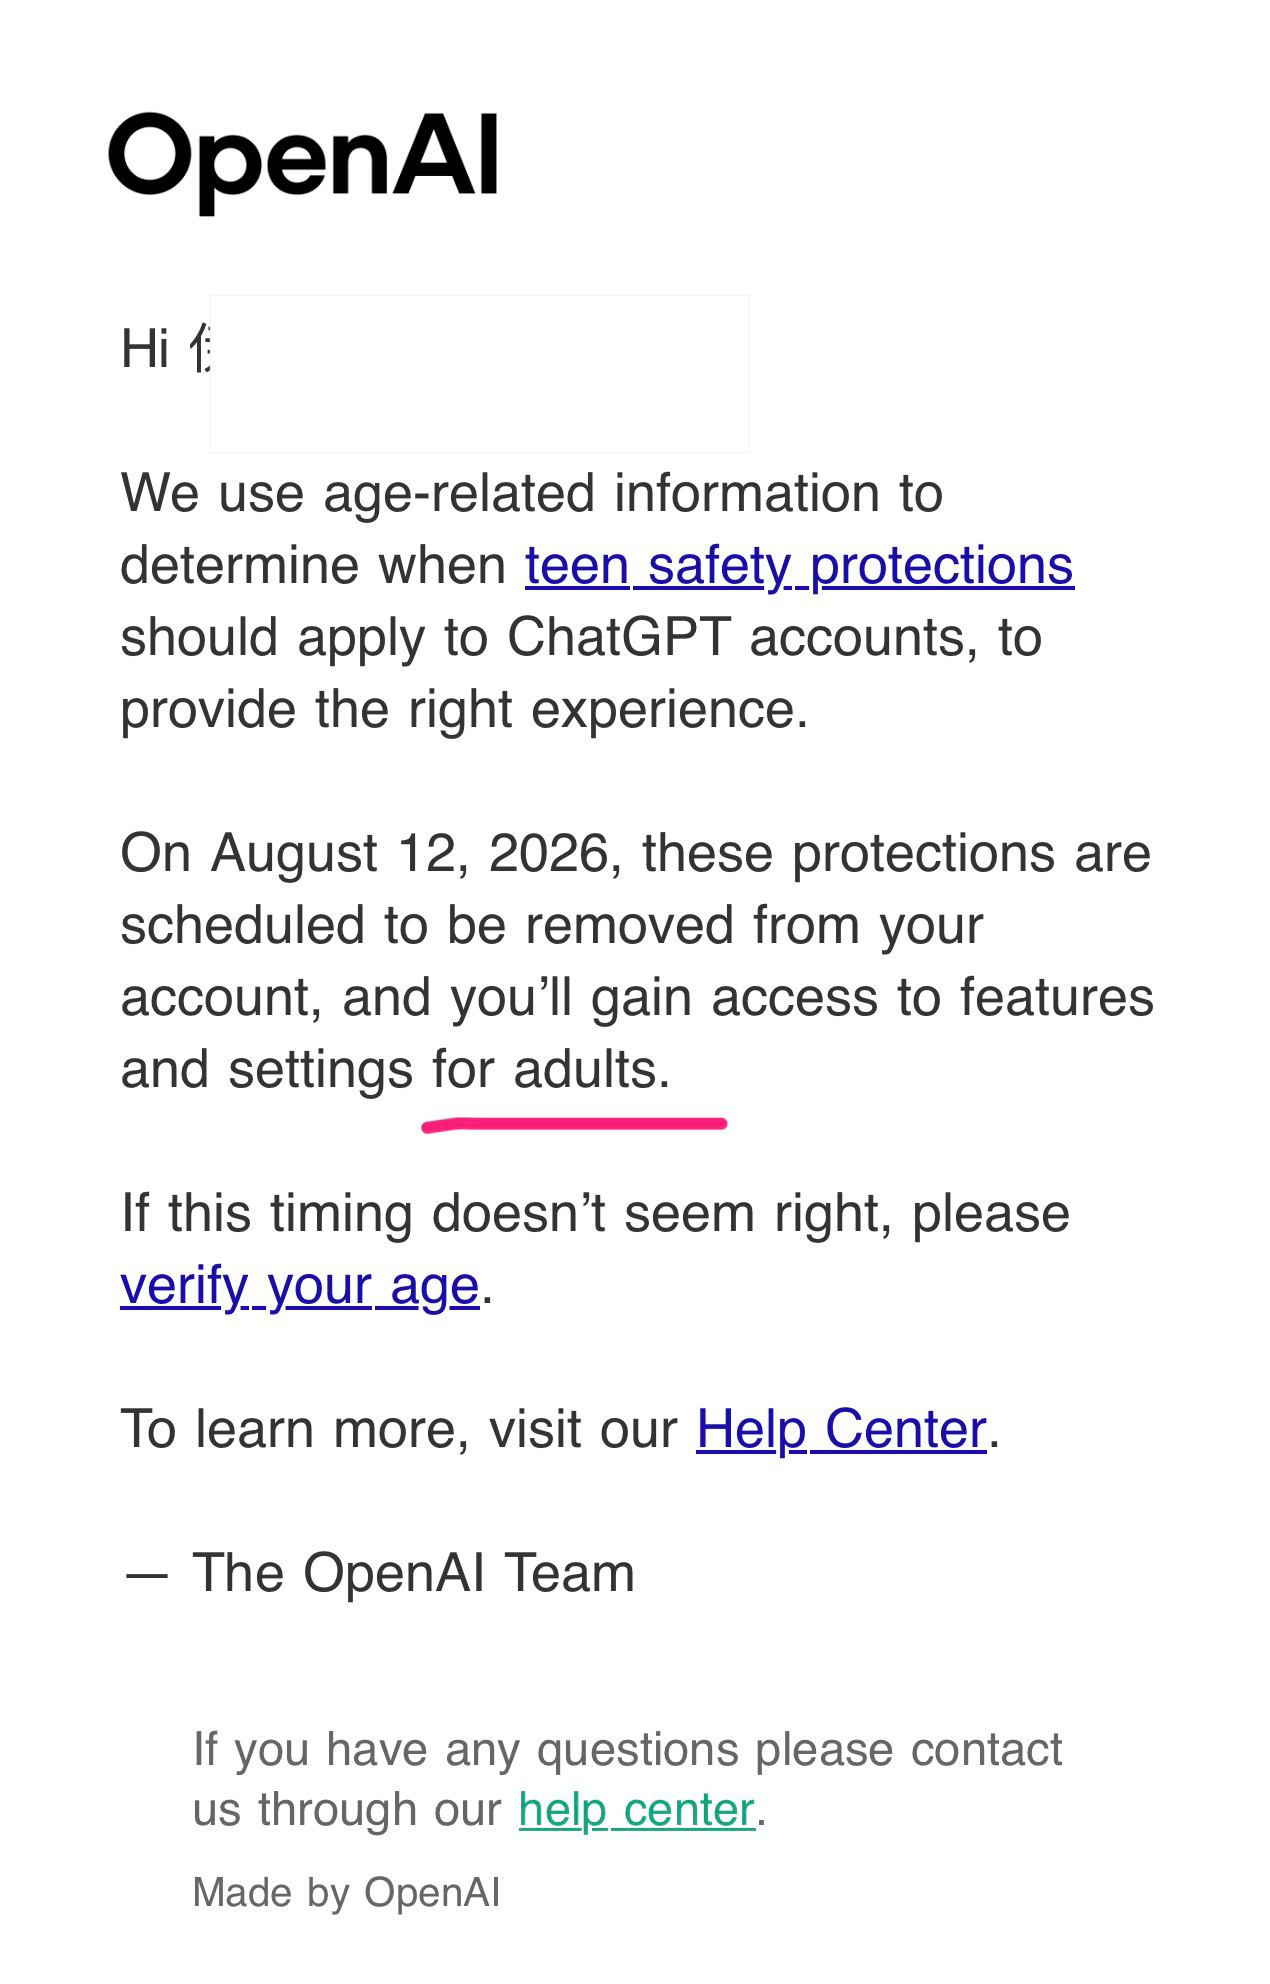Open the blue Help Center link
1270x1984 pixels.
click(x=841, y=1429)
